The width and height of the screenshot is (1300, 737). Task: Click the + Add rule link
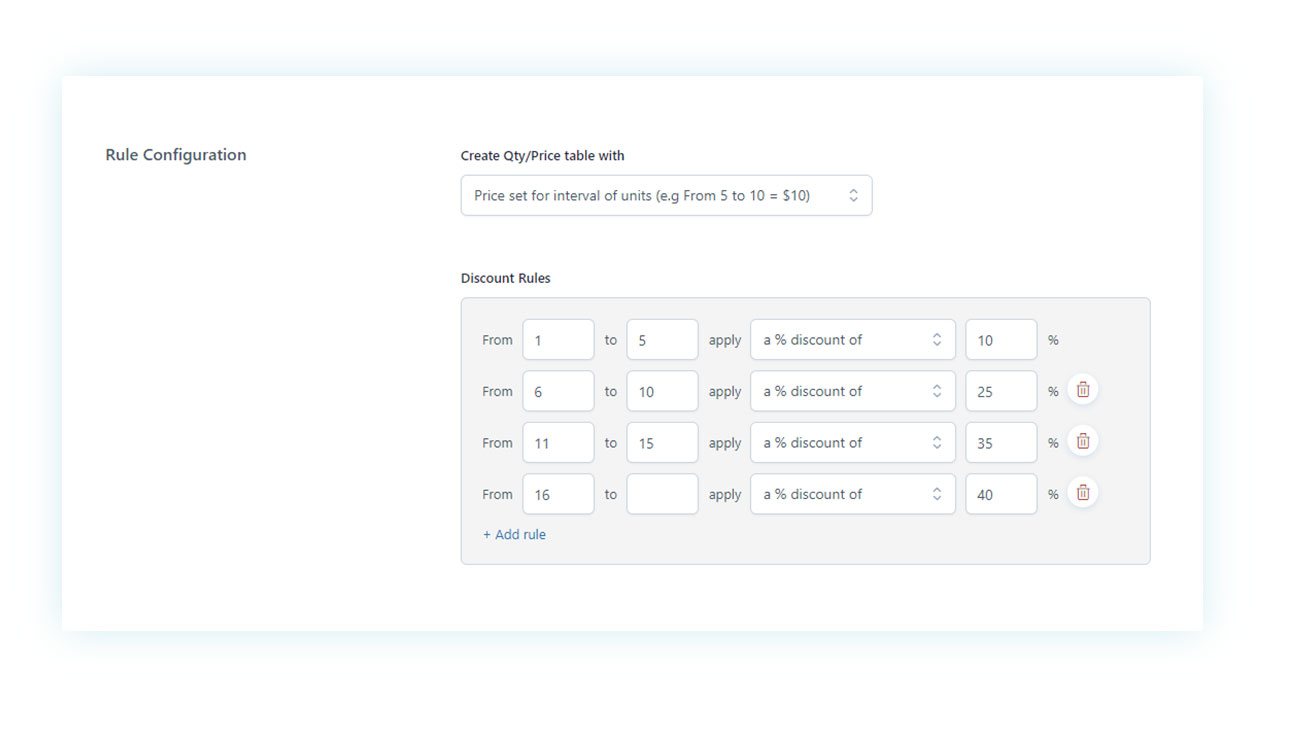pos(514,535)
